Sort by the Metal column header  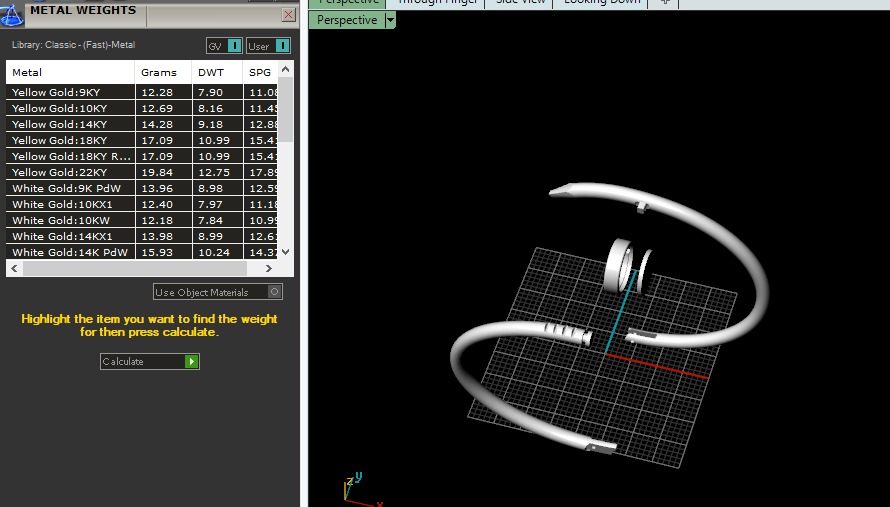[x=70, y=72]
